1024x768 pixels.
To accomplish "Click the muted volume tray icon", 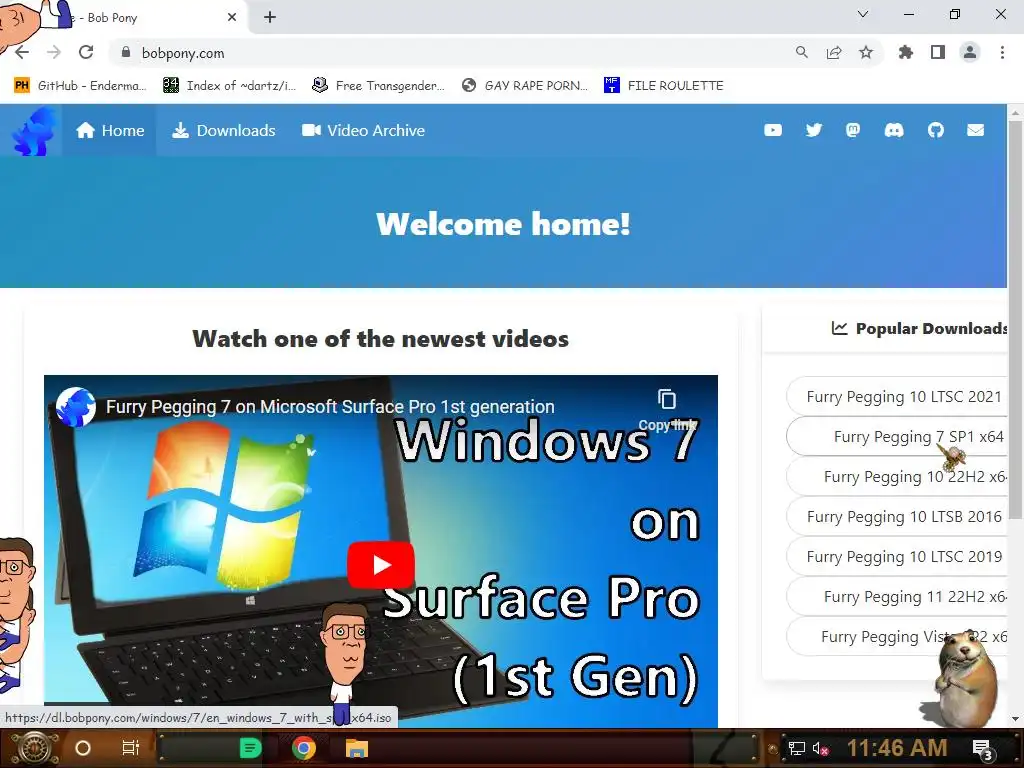I will point(821,748).
